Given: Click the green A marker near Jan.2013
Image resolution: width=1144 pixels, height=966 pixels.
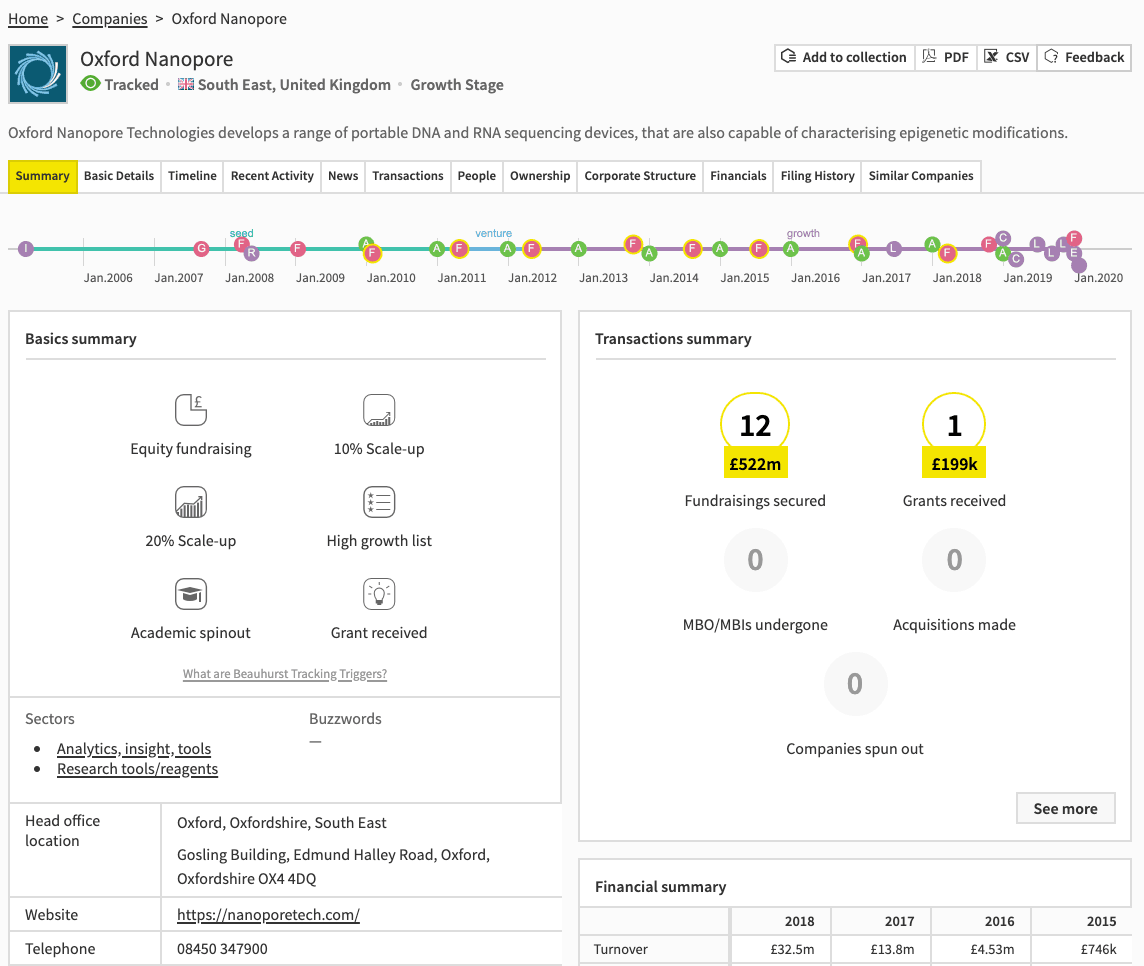Looking at the screenshot, I should coord(579,249).
